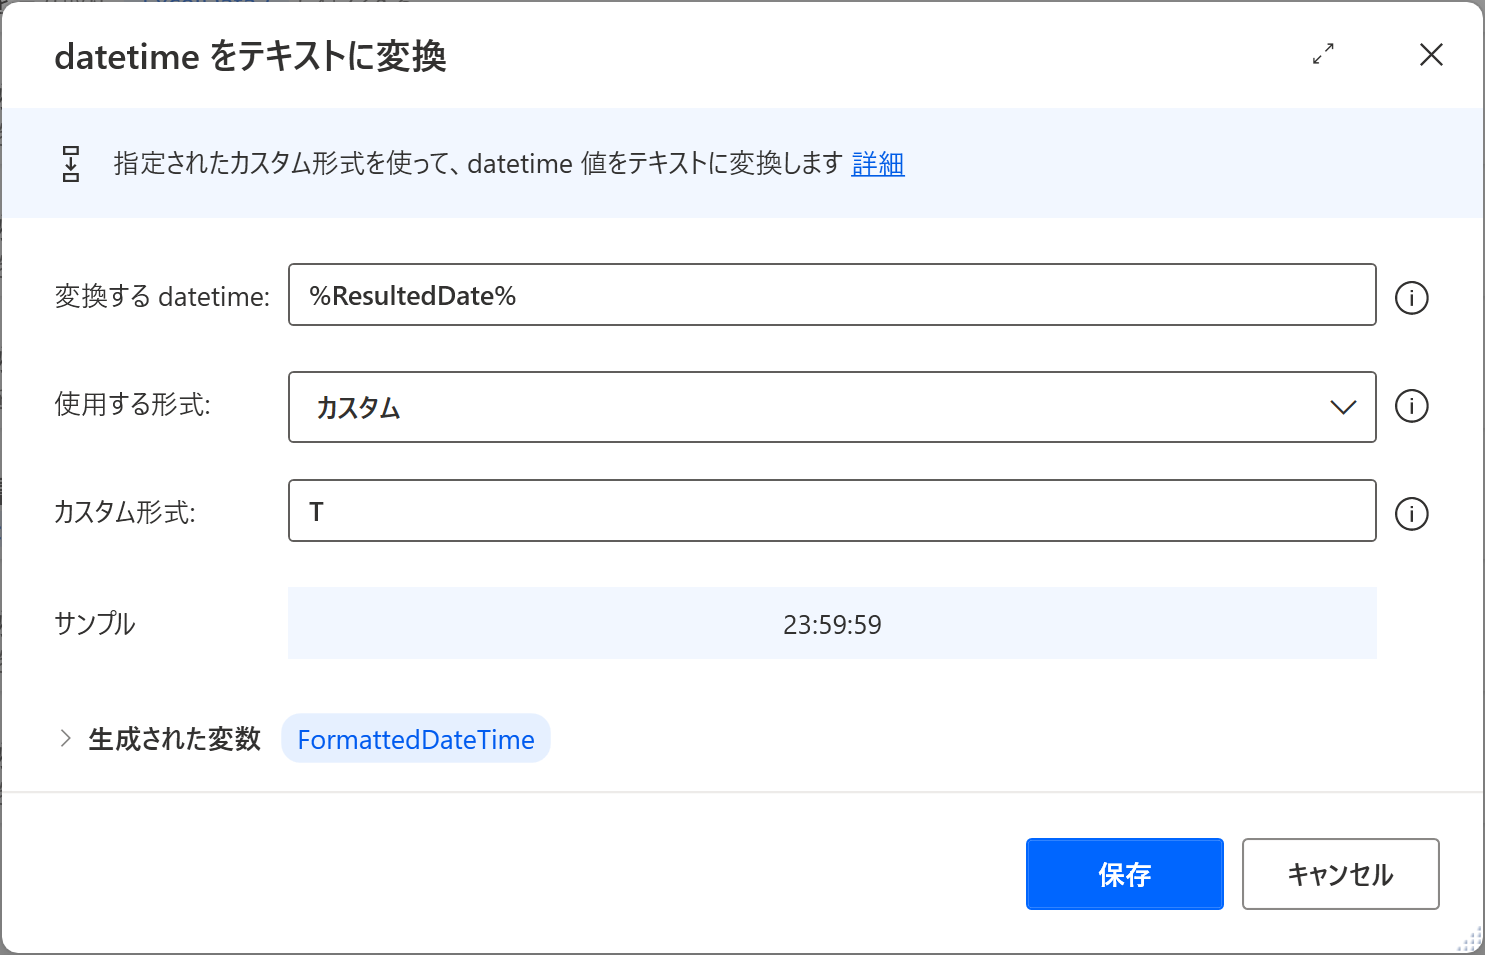The image size is (1485, 955).
Task: Show info for 変換する datetime field
Action: coord(1411,297)
